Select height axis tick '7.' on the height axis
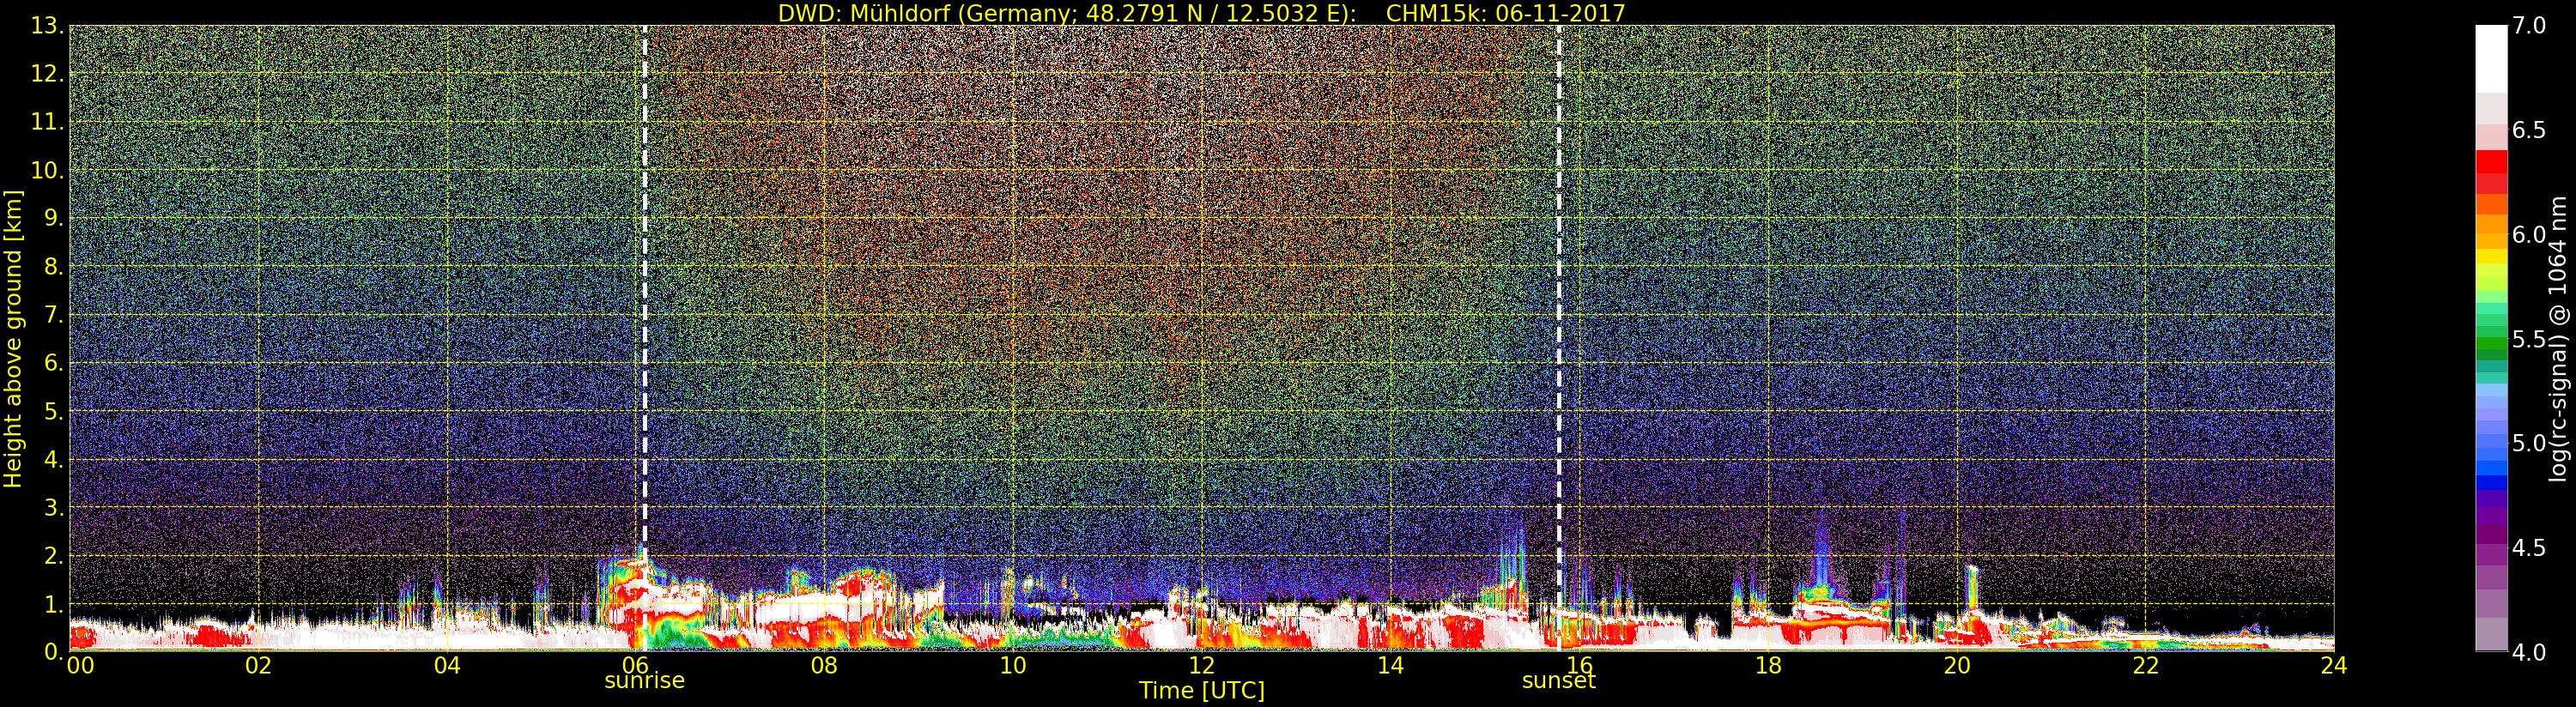This screenshot has width=2576, height=707. coord(54,315)
